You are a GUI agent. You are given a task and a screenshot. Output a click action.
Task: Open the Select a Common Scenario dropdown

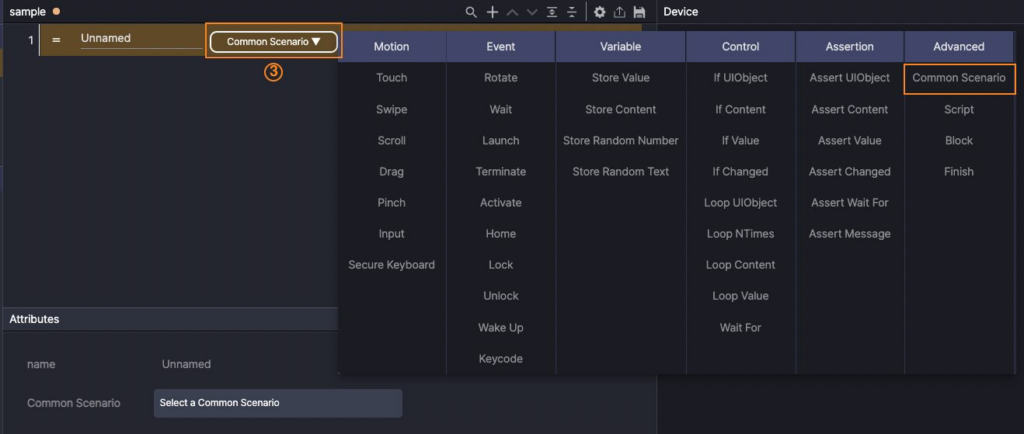click(x=278, y=403)
